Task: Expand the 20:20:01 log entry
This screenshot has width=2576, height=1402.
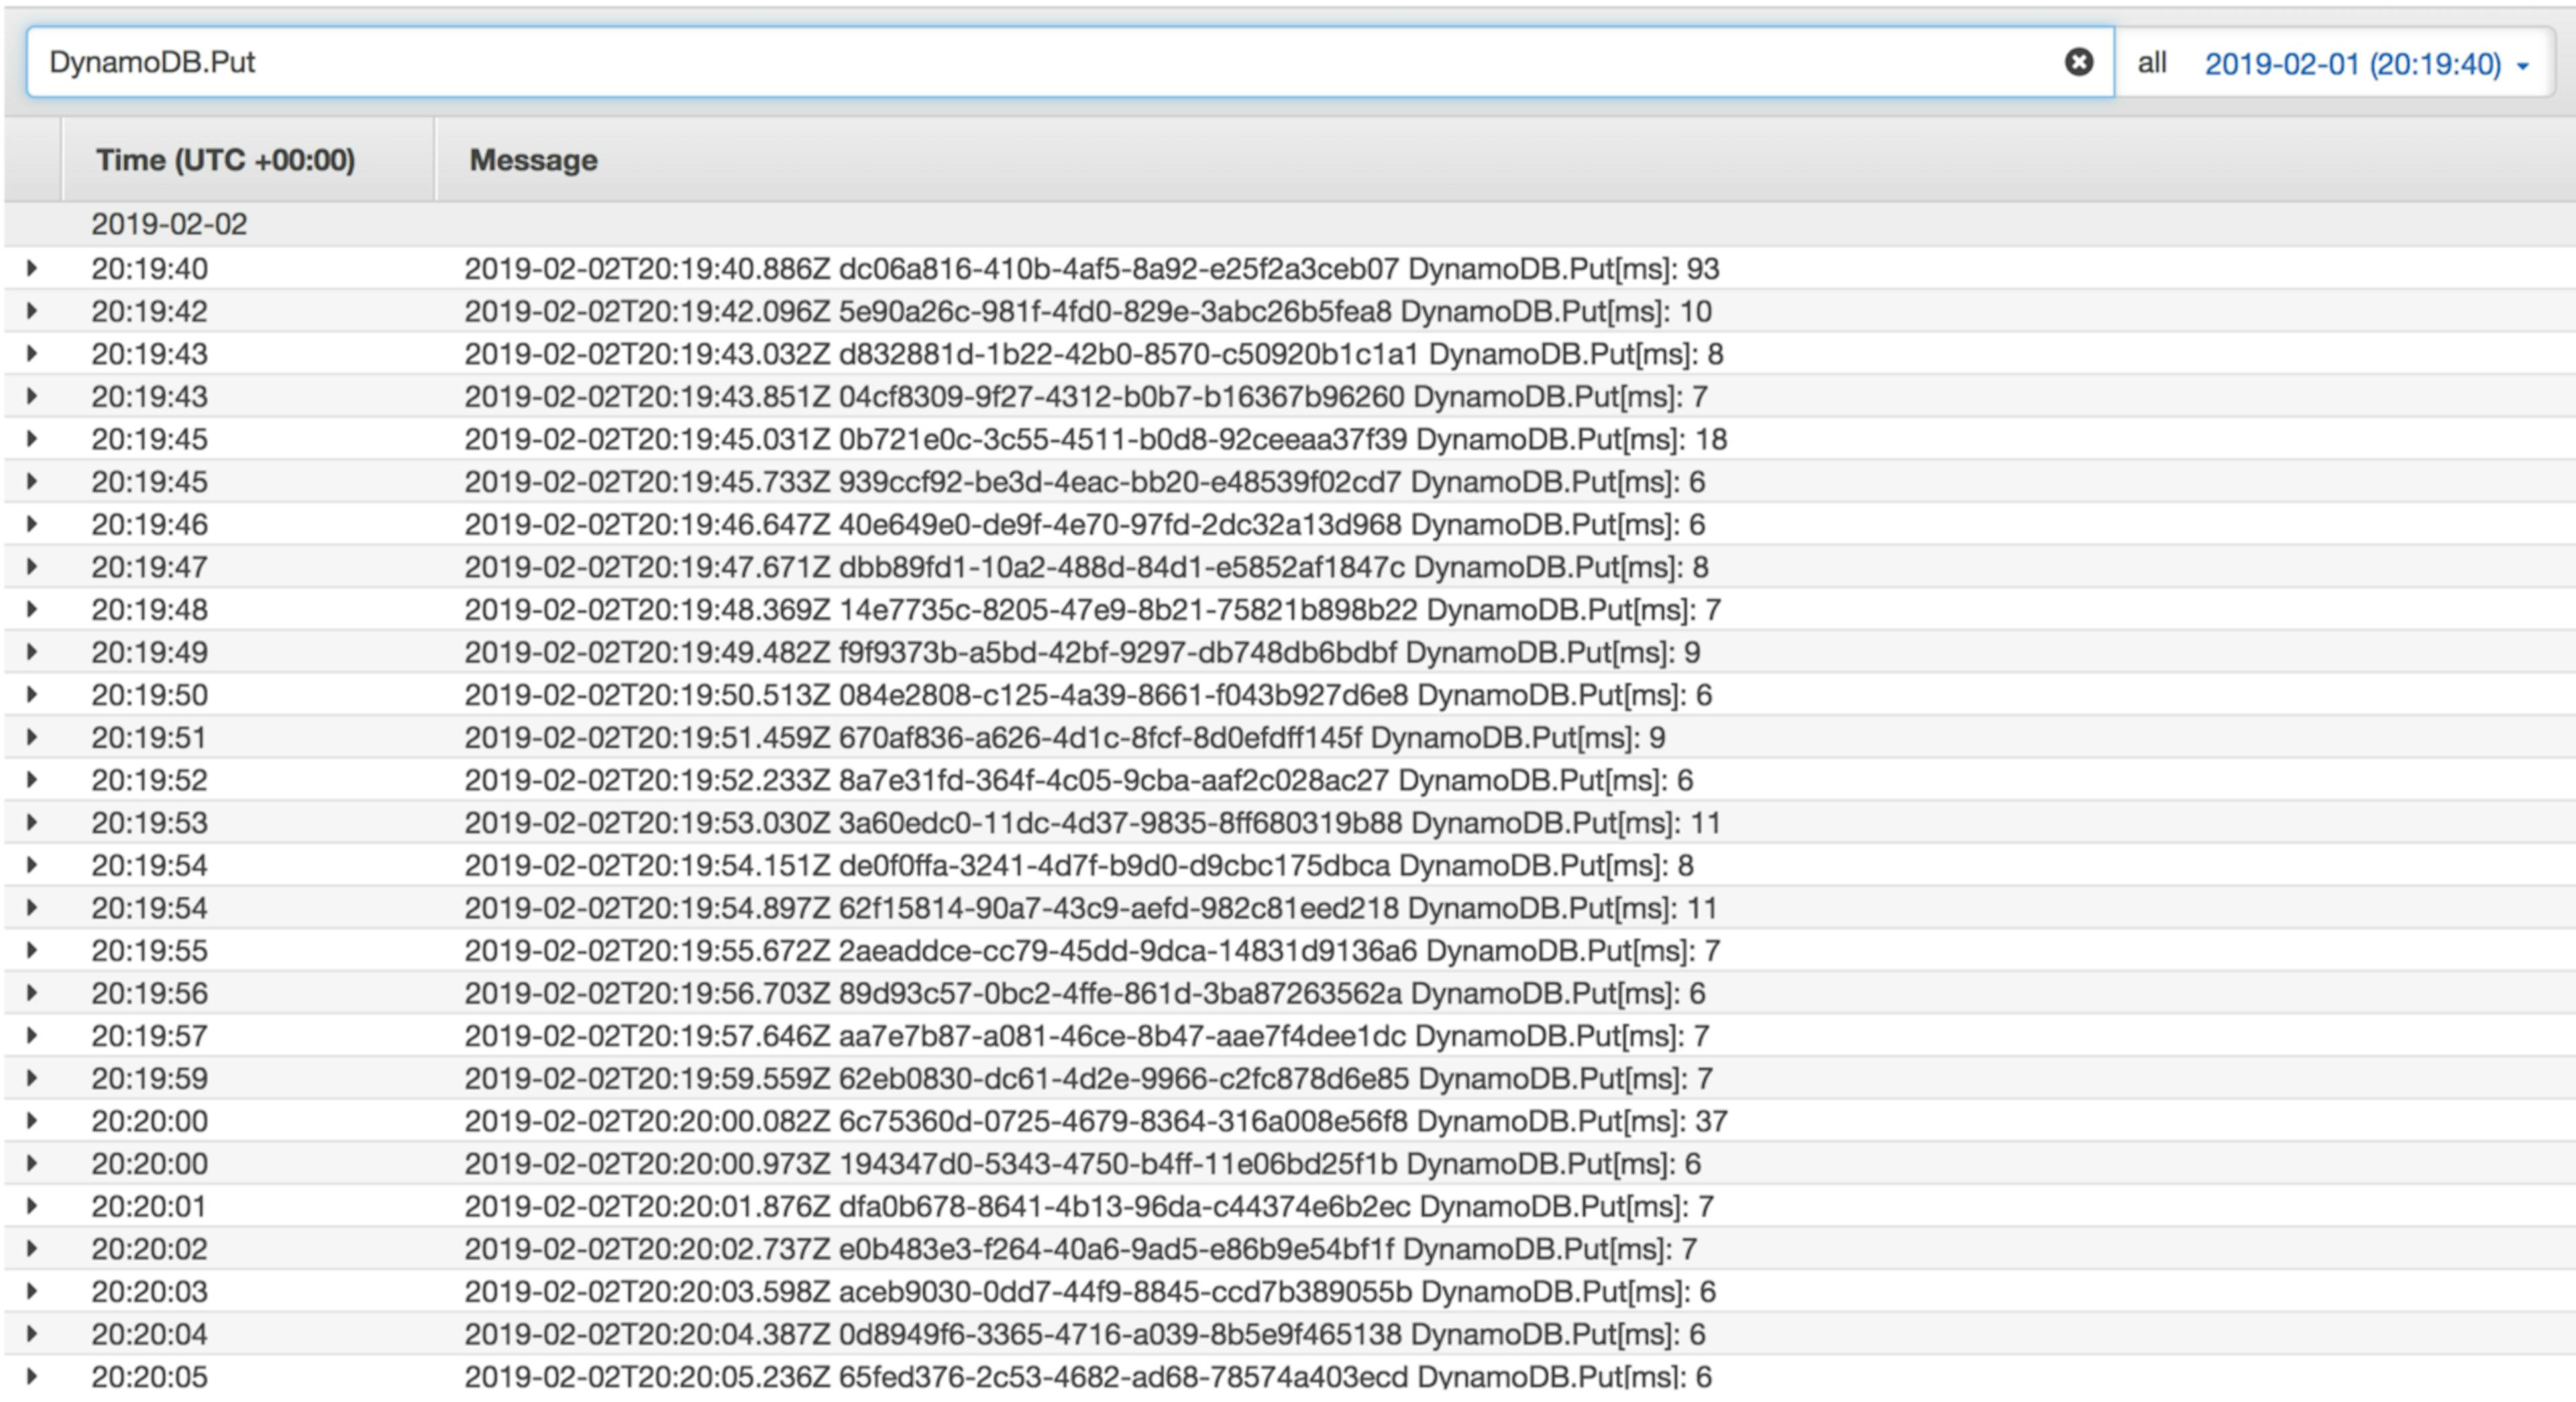Action: (32, 1206)
